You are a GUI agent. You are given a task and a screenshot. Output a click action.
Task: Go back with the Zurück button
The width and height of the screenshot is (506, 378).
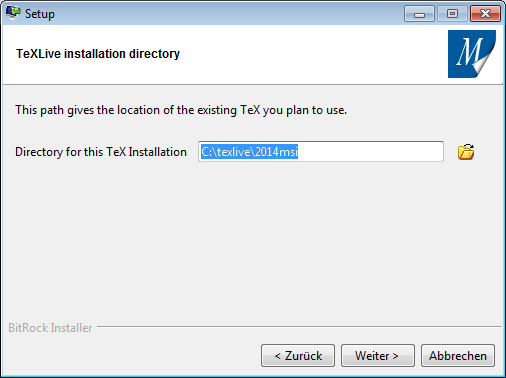298,356
